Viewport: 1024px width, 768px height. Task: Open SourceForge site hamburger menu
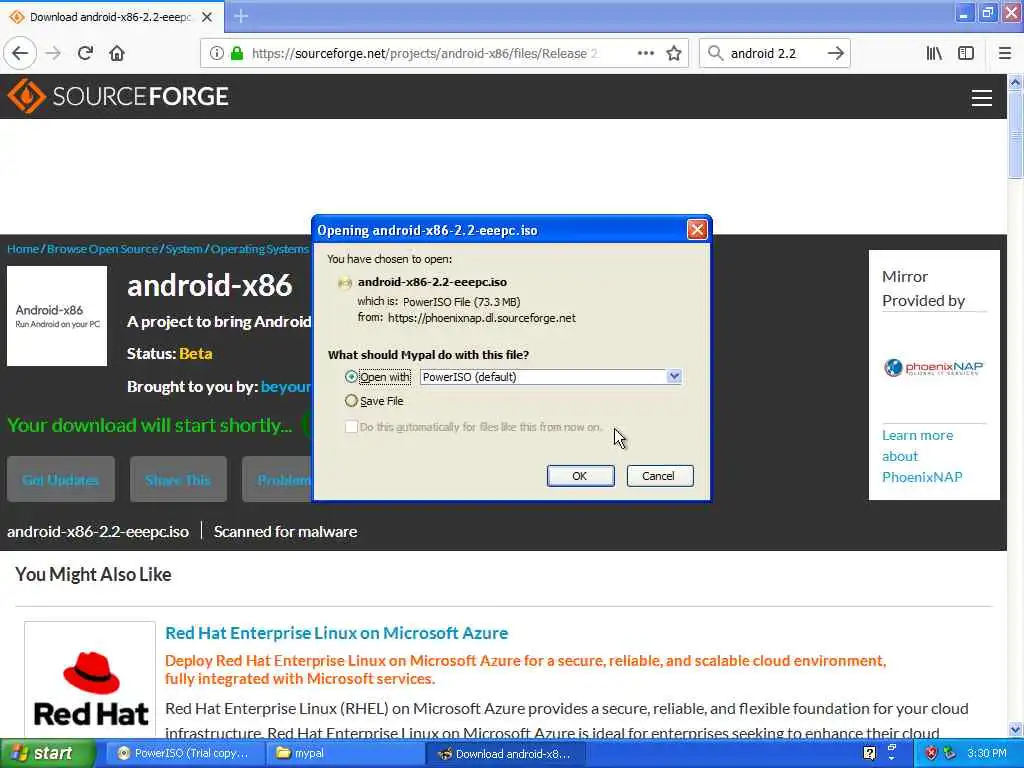click(x=982, y=98)
